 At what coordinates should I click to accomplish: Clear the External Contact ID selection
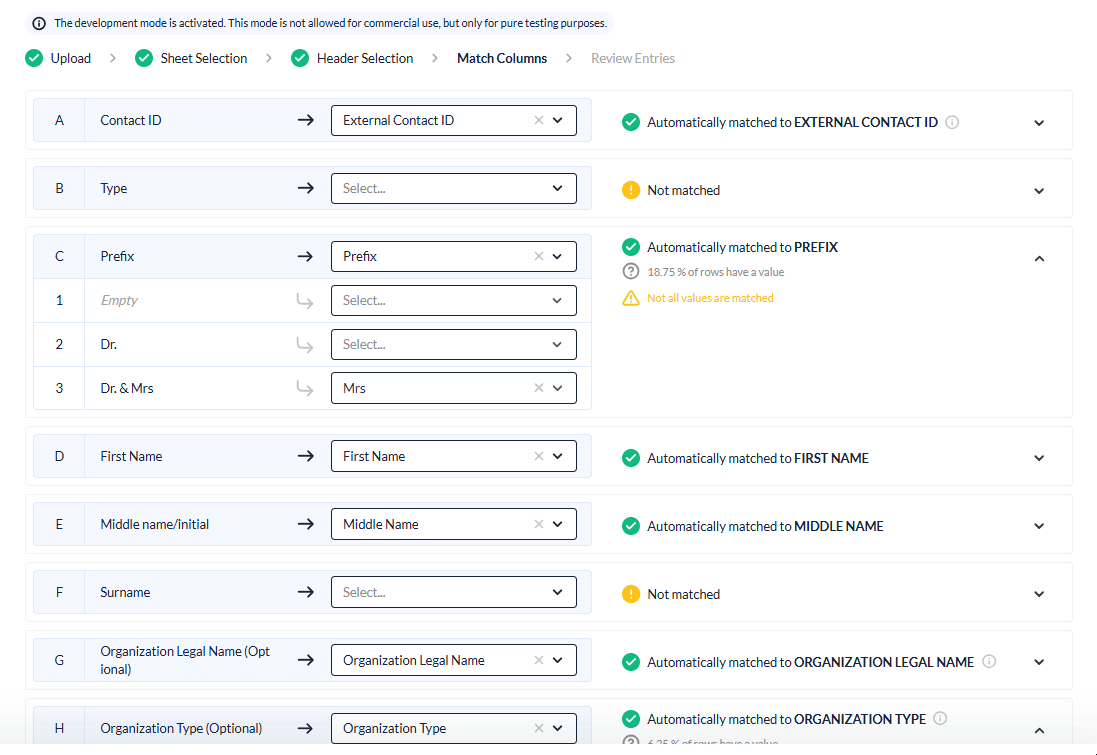539,120
